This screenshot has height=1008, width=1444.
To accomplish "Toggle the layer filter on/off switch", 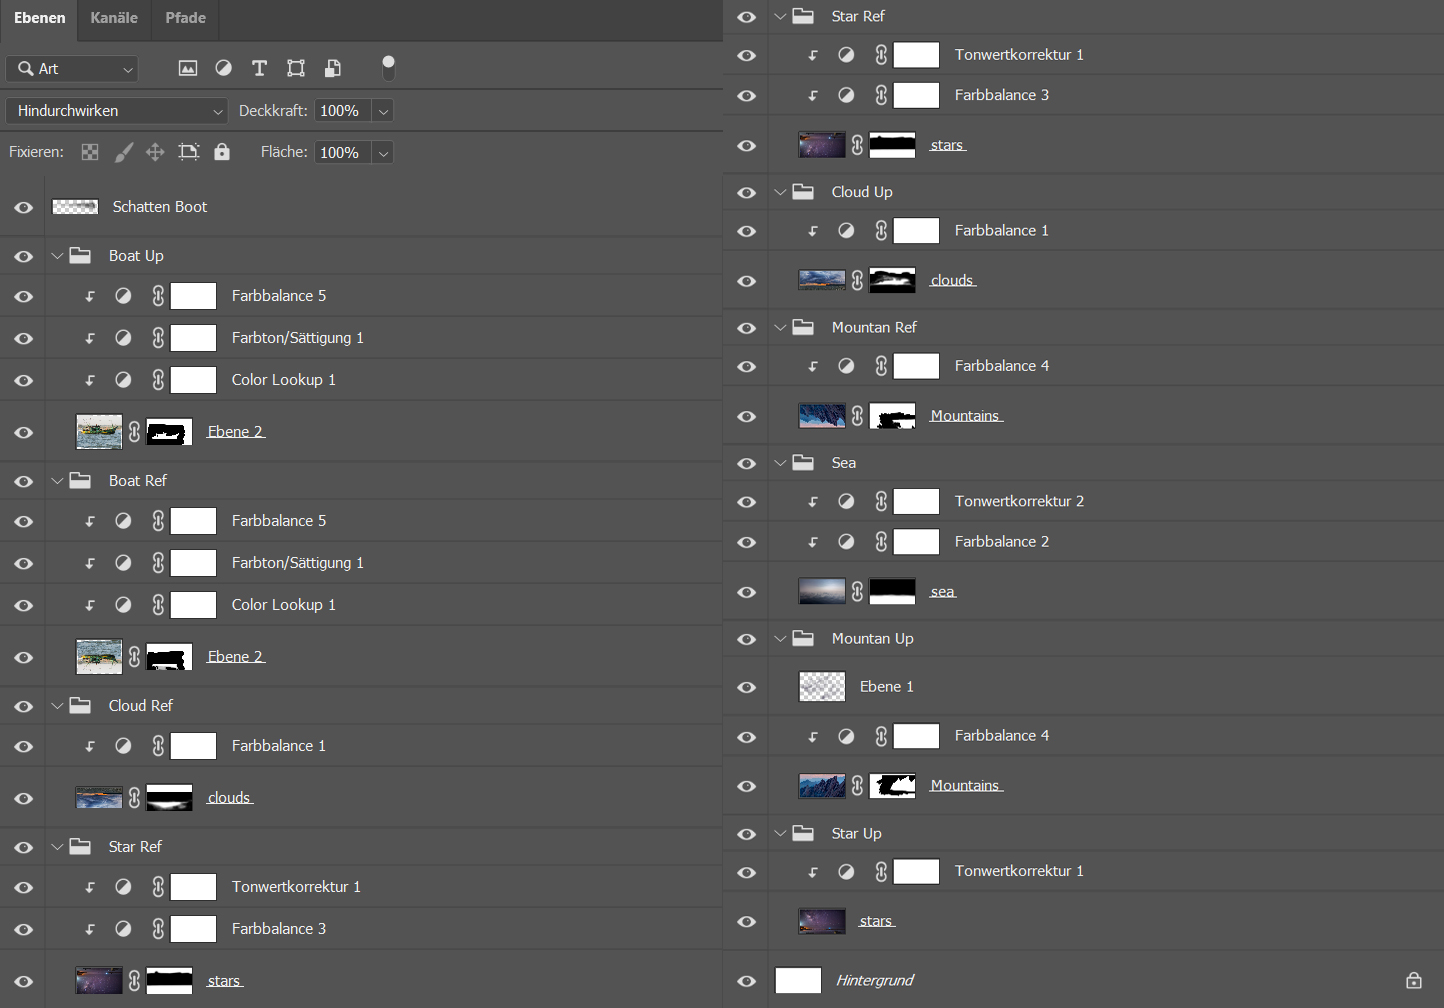I will point(388,68).
